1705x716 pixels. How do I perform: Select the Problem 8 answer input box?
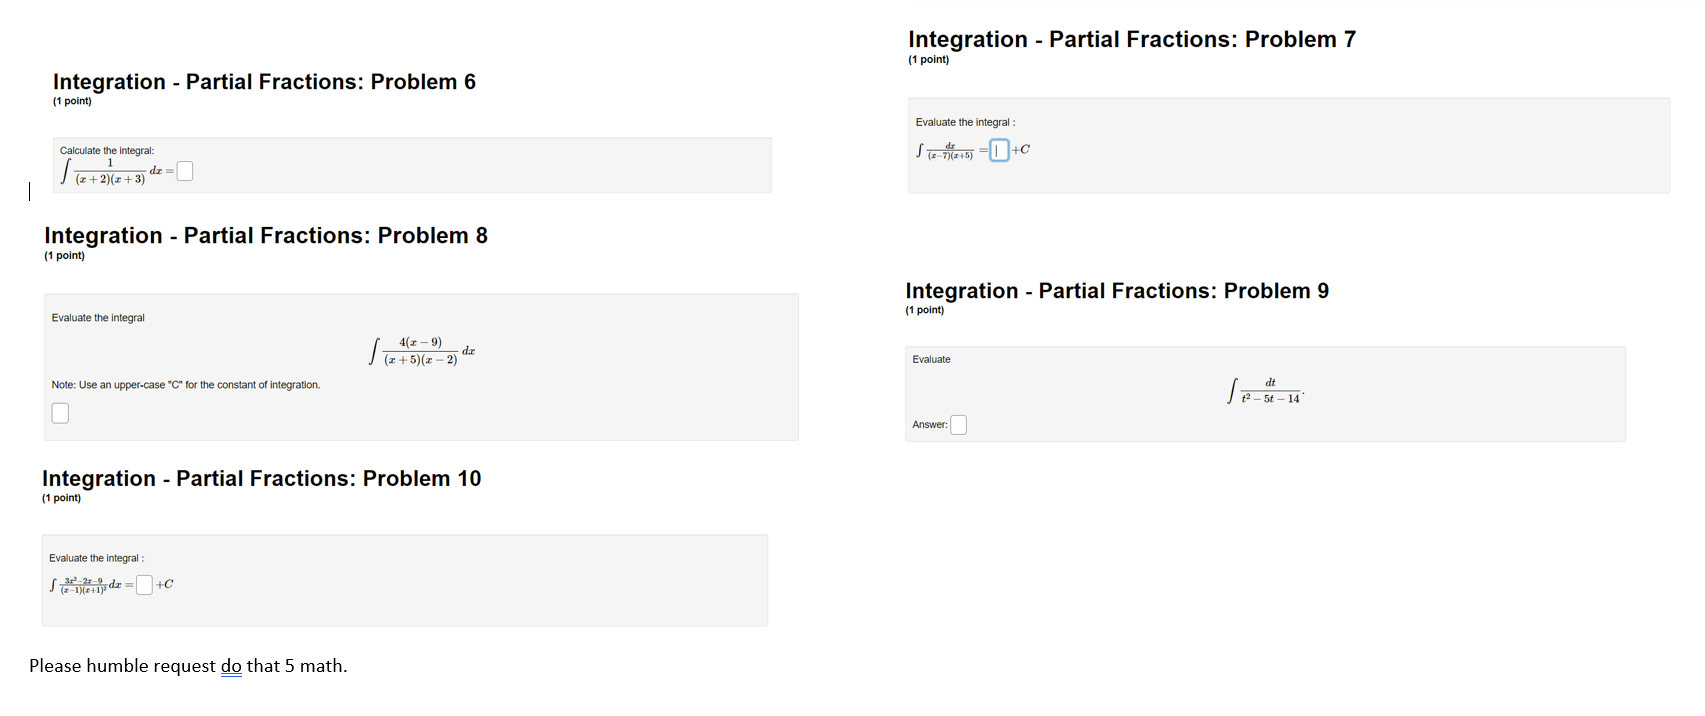click(60, 413)
